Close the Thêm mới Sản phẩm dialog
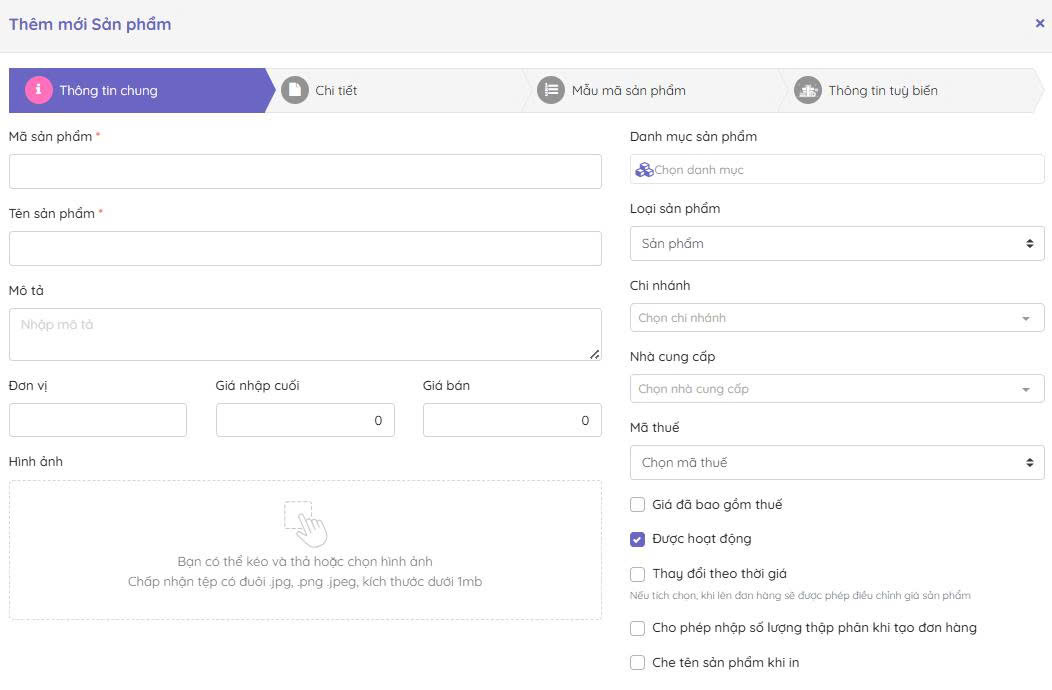Viewport: 1052px width, 690px height. [x=1039, y=23]
